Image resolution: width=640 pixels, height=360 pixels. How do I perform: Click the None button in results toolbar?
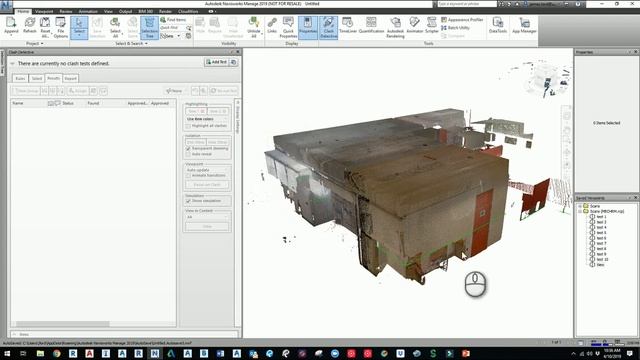pos(174,91)
